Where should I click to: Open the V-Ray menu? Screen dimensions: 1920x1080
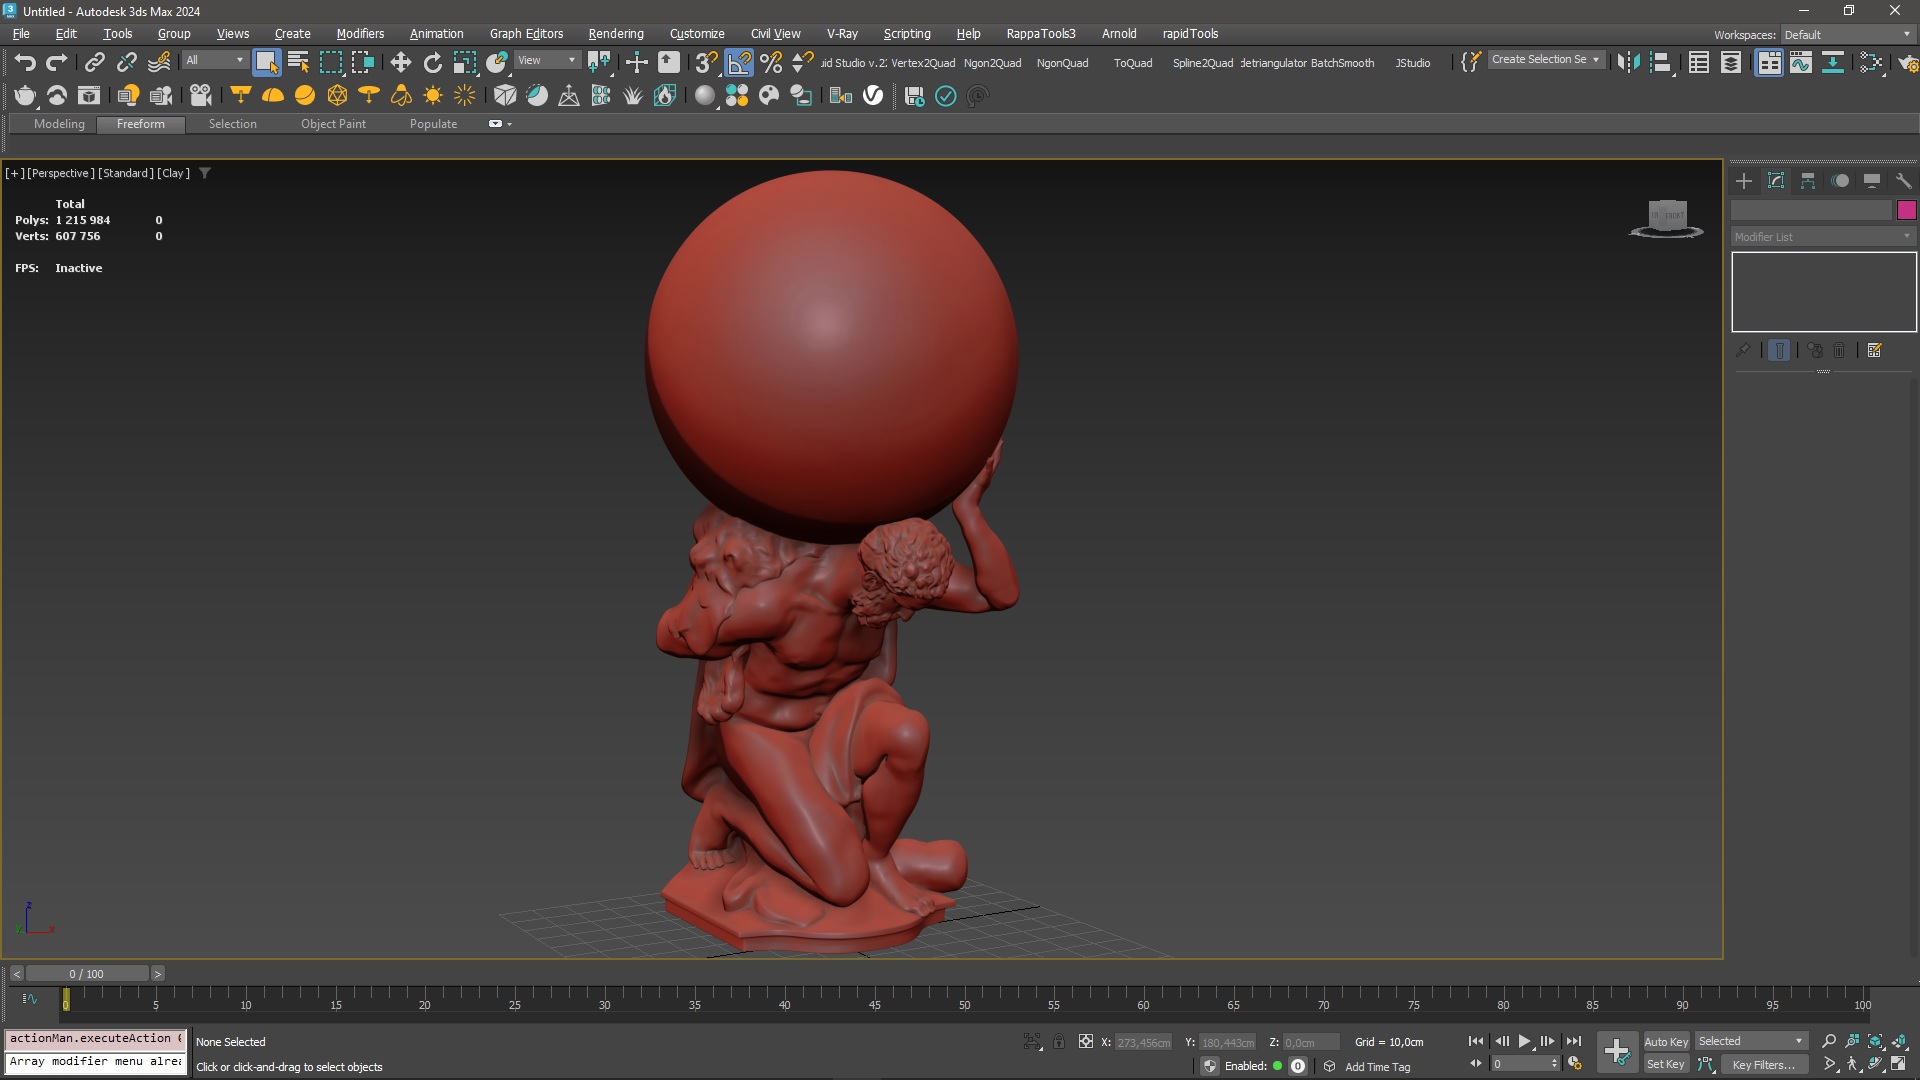click(x=842, y=33)
